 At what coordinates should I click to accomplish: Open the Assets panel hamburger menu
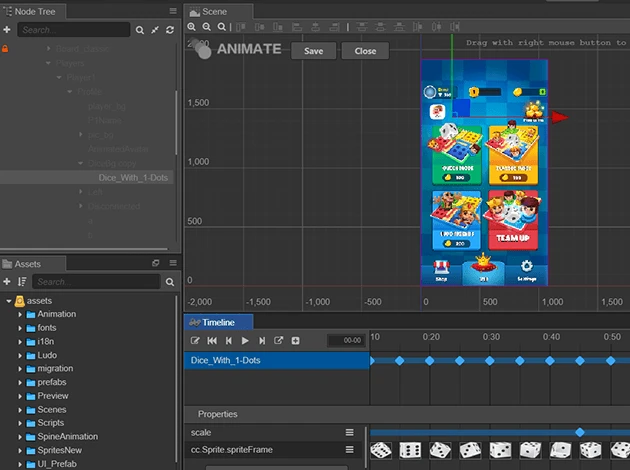172,263
